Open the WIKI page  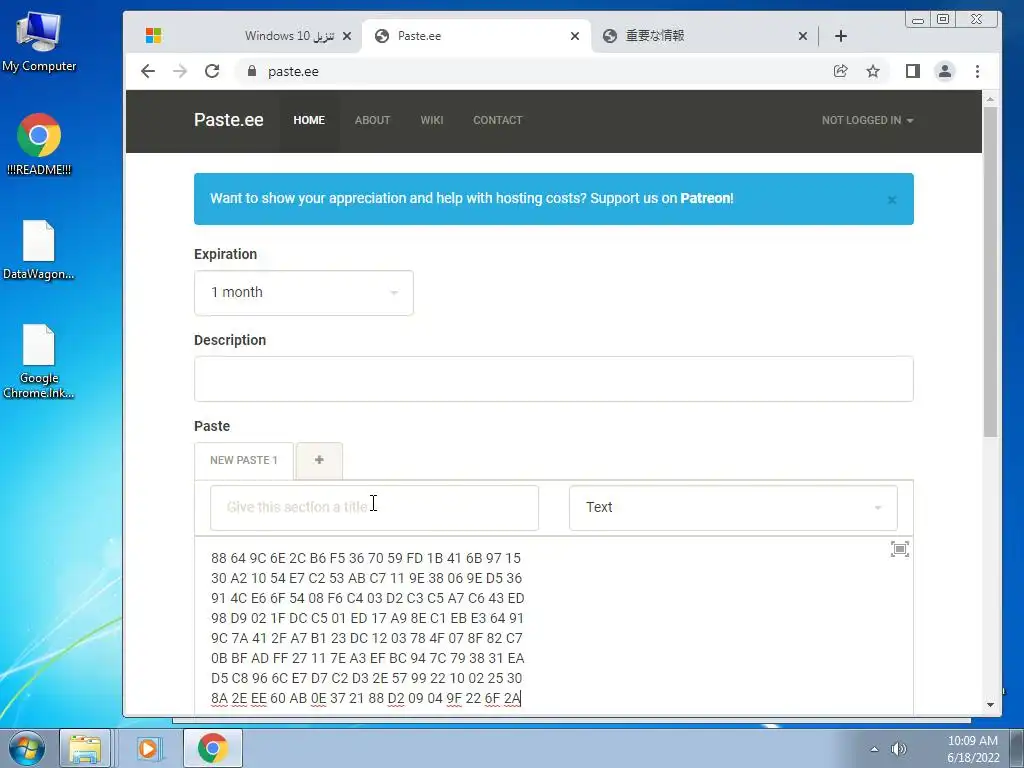pos(432,120)
